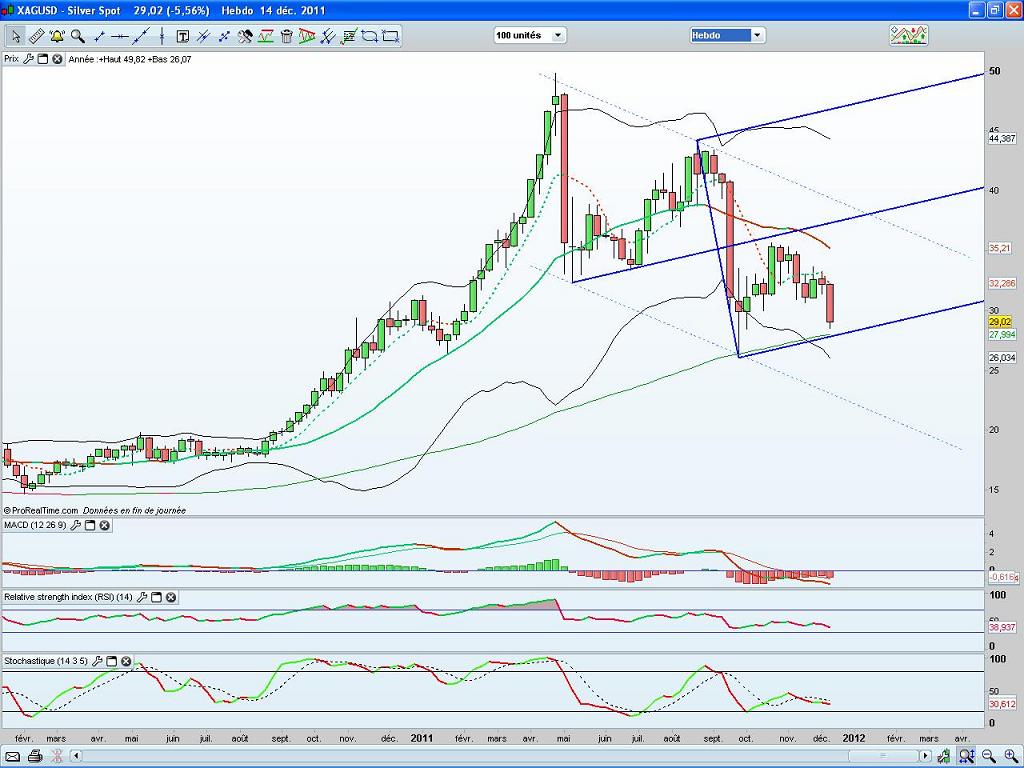
Task: Select the extended trend line tool
Action: pyautogui.click(x=141, y=36)
